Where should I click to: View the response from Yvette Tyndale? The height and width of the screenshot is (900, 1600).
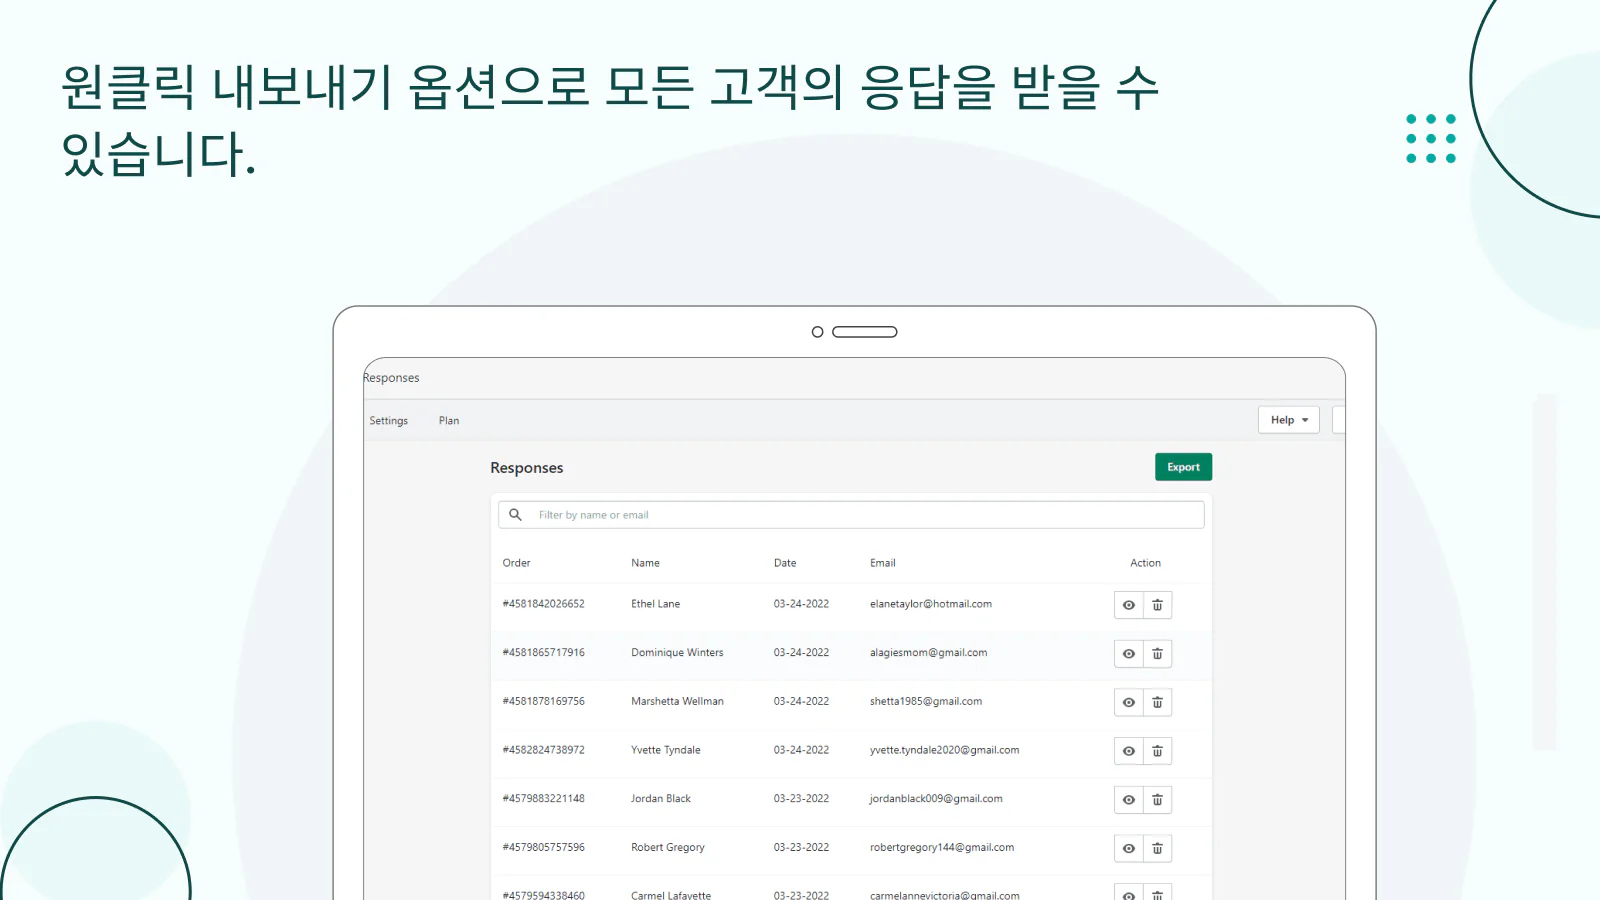click(1129, 751)
